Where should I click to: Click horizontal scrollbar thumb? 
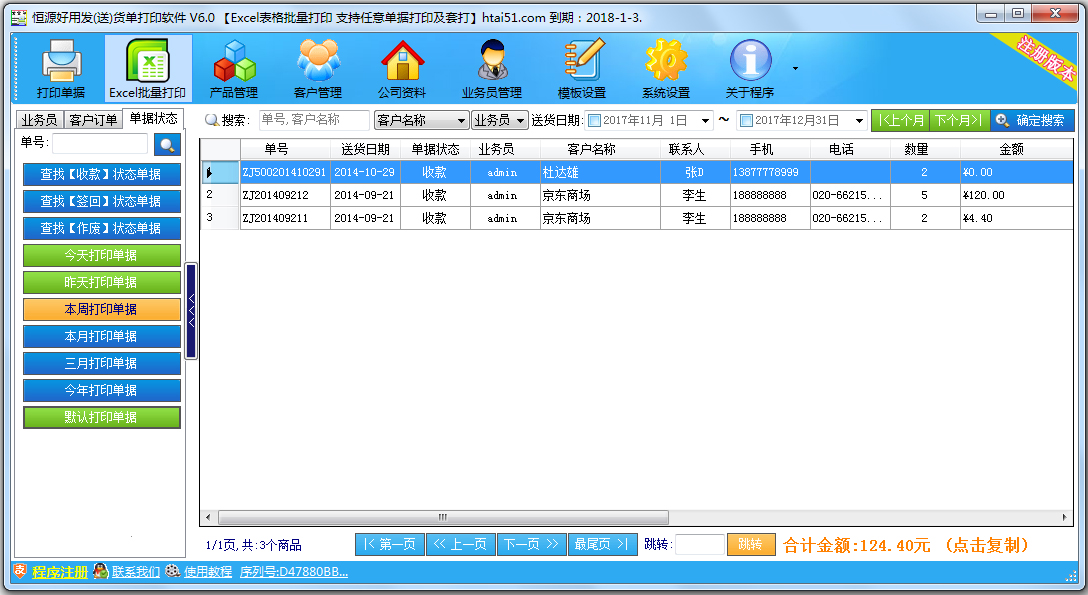pyautogui.click(x=443, y=517)
